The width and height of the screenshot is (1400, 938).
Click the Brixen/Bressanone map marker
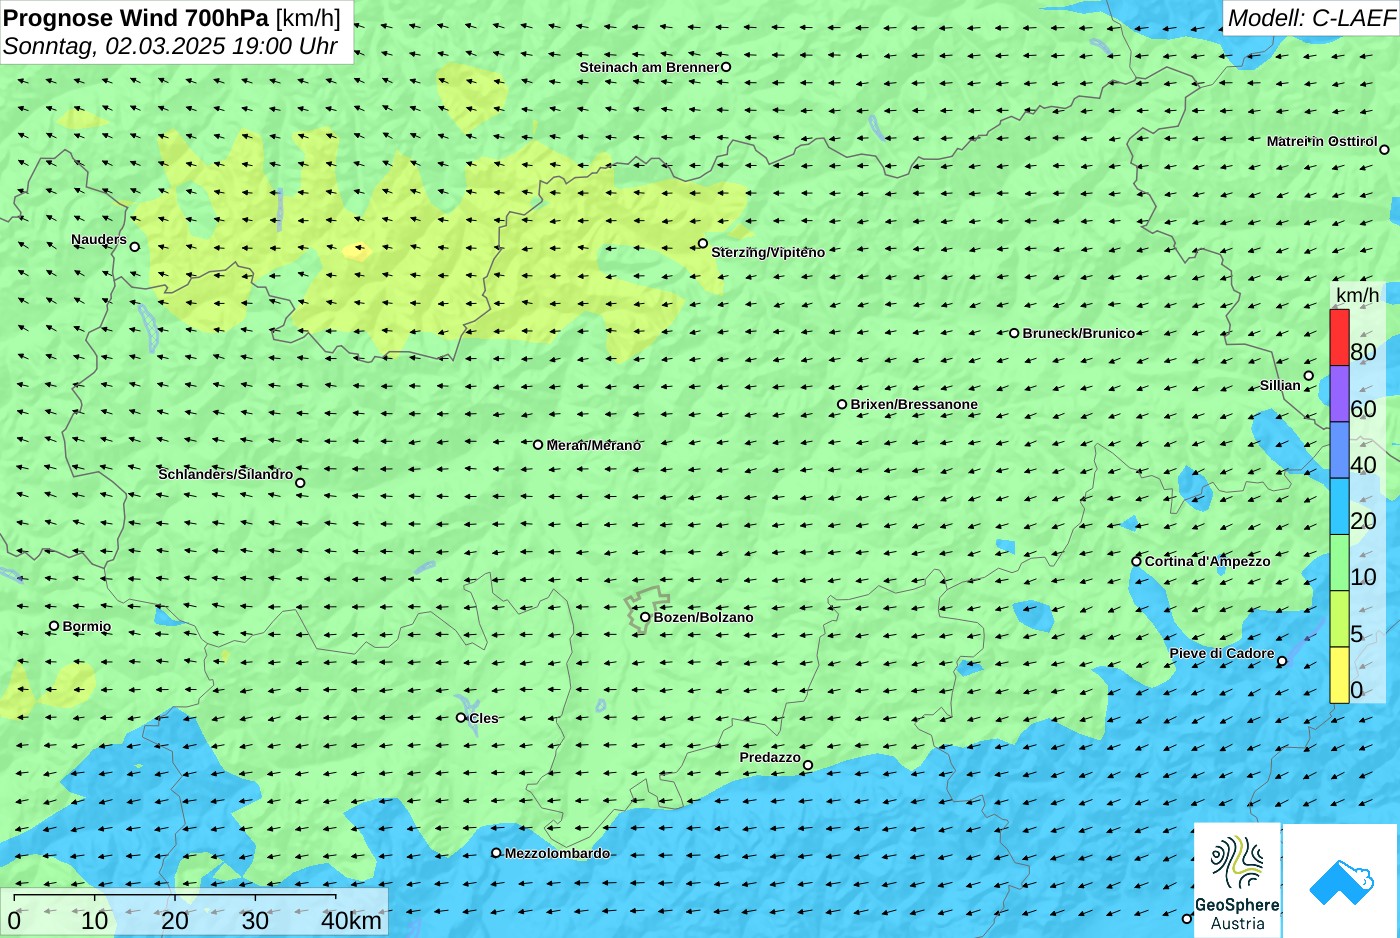coord(841,404)
